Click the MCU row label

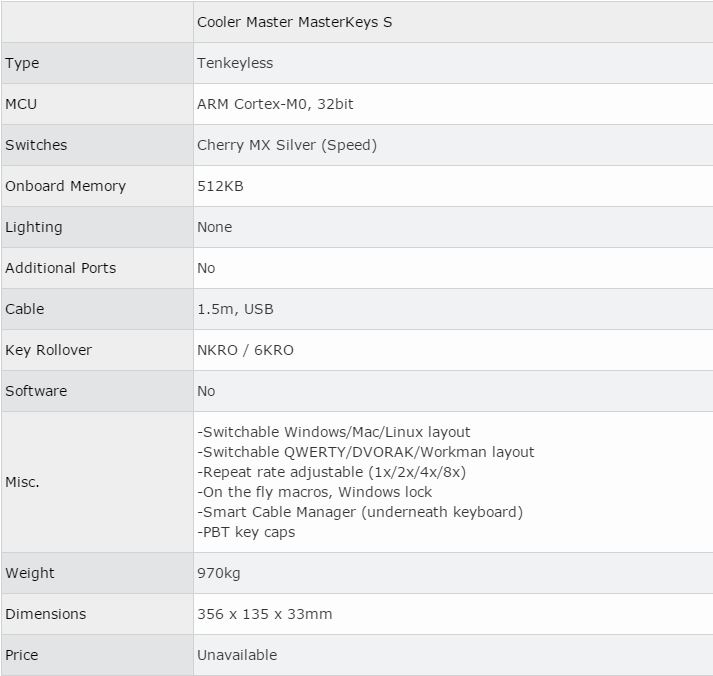click(x=21, y=104)
